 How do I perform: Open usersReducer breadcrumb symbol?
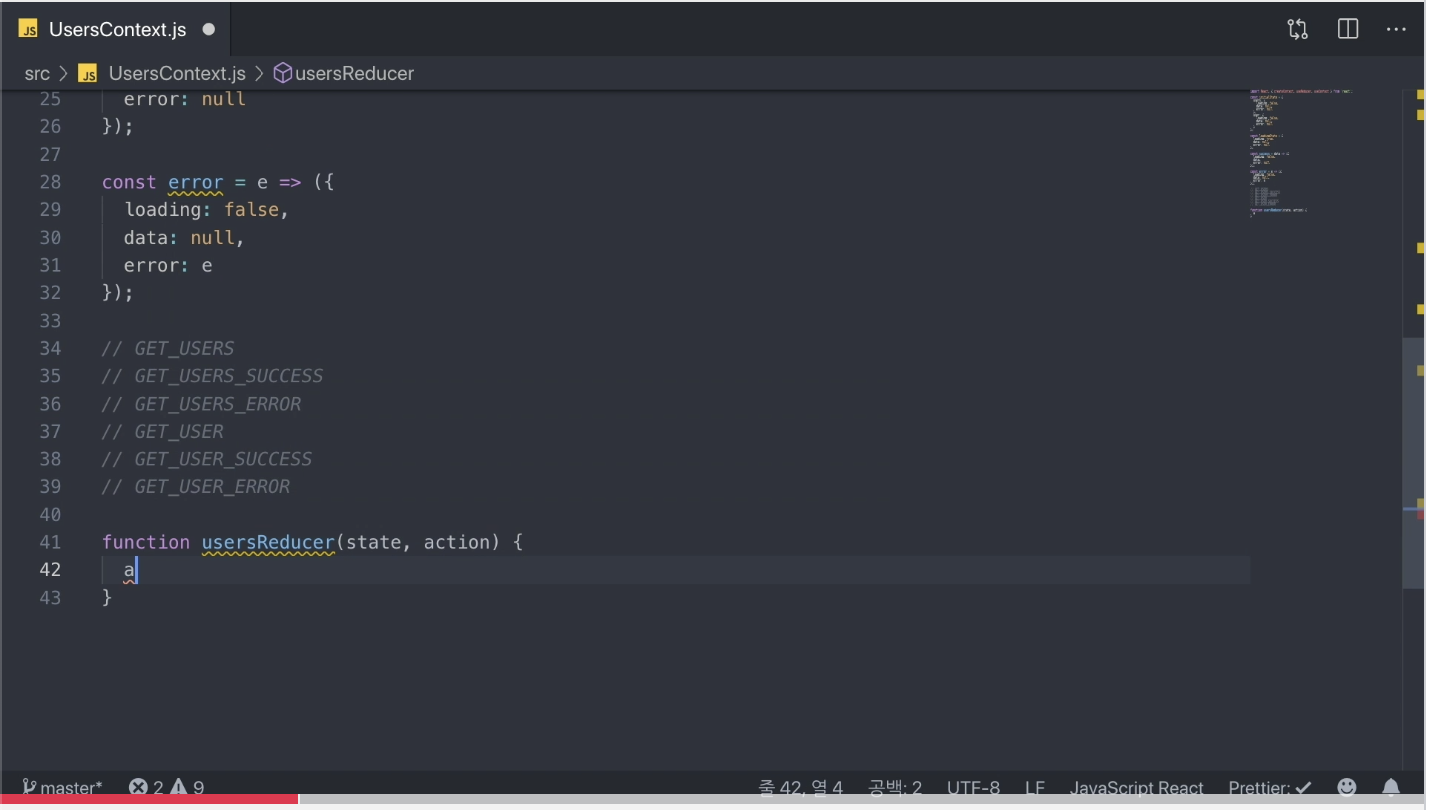(354, 73)
